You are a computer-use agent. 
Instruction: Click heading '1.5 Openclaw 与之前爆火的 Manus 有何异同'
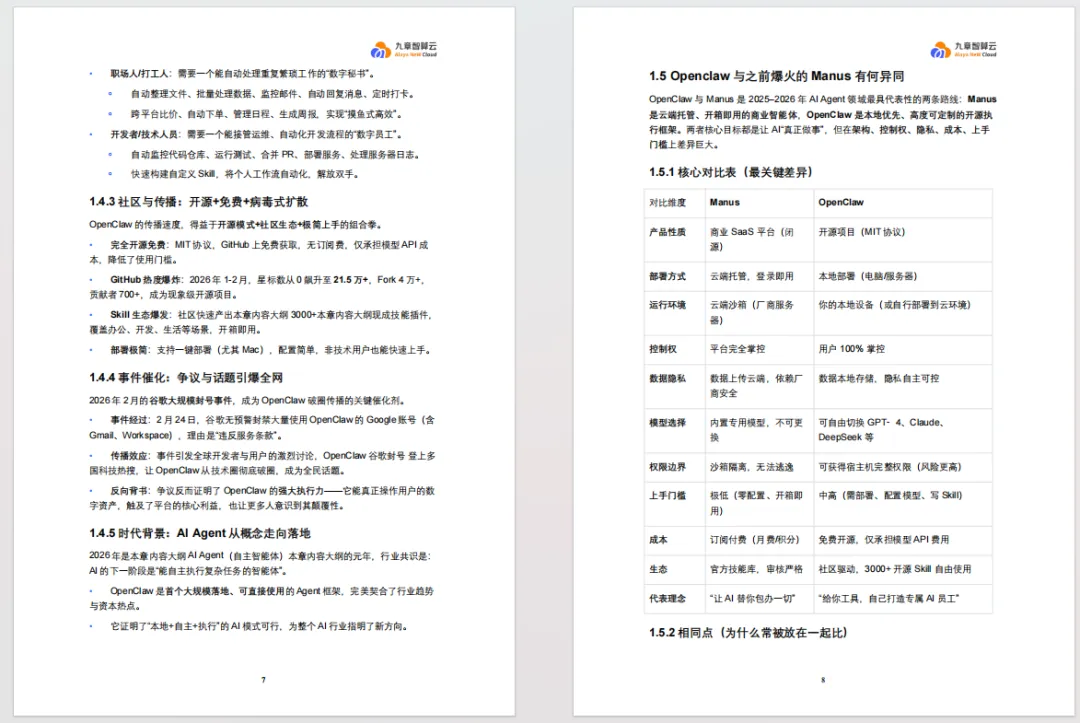coord(776,76)
